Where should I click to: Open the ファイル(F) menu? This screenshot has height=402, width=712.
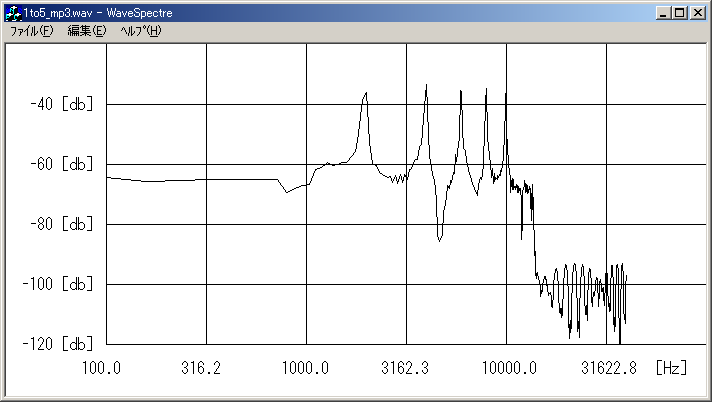coord(31,31)
